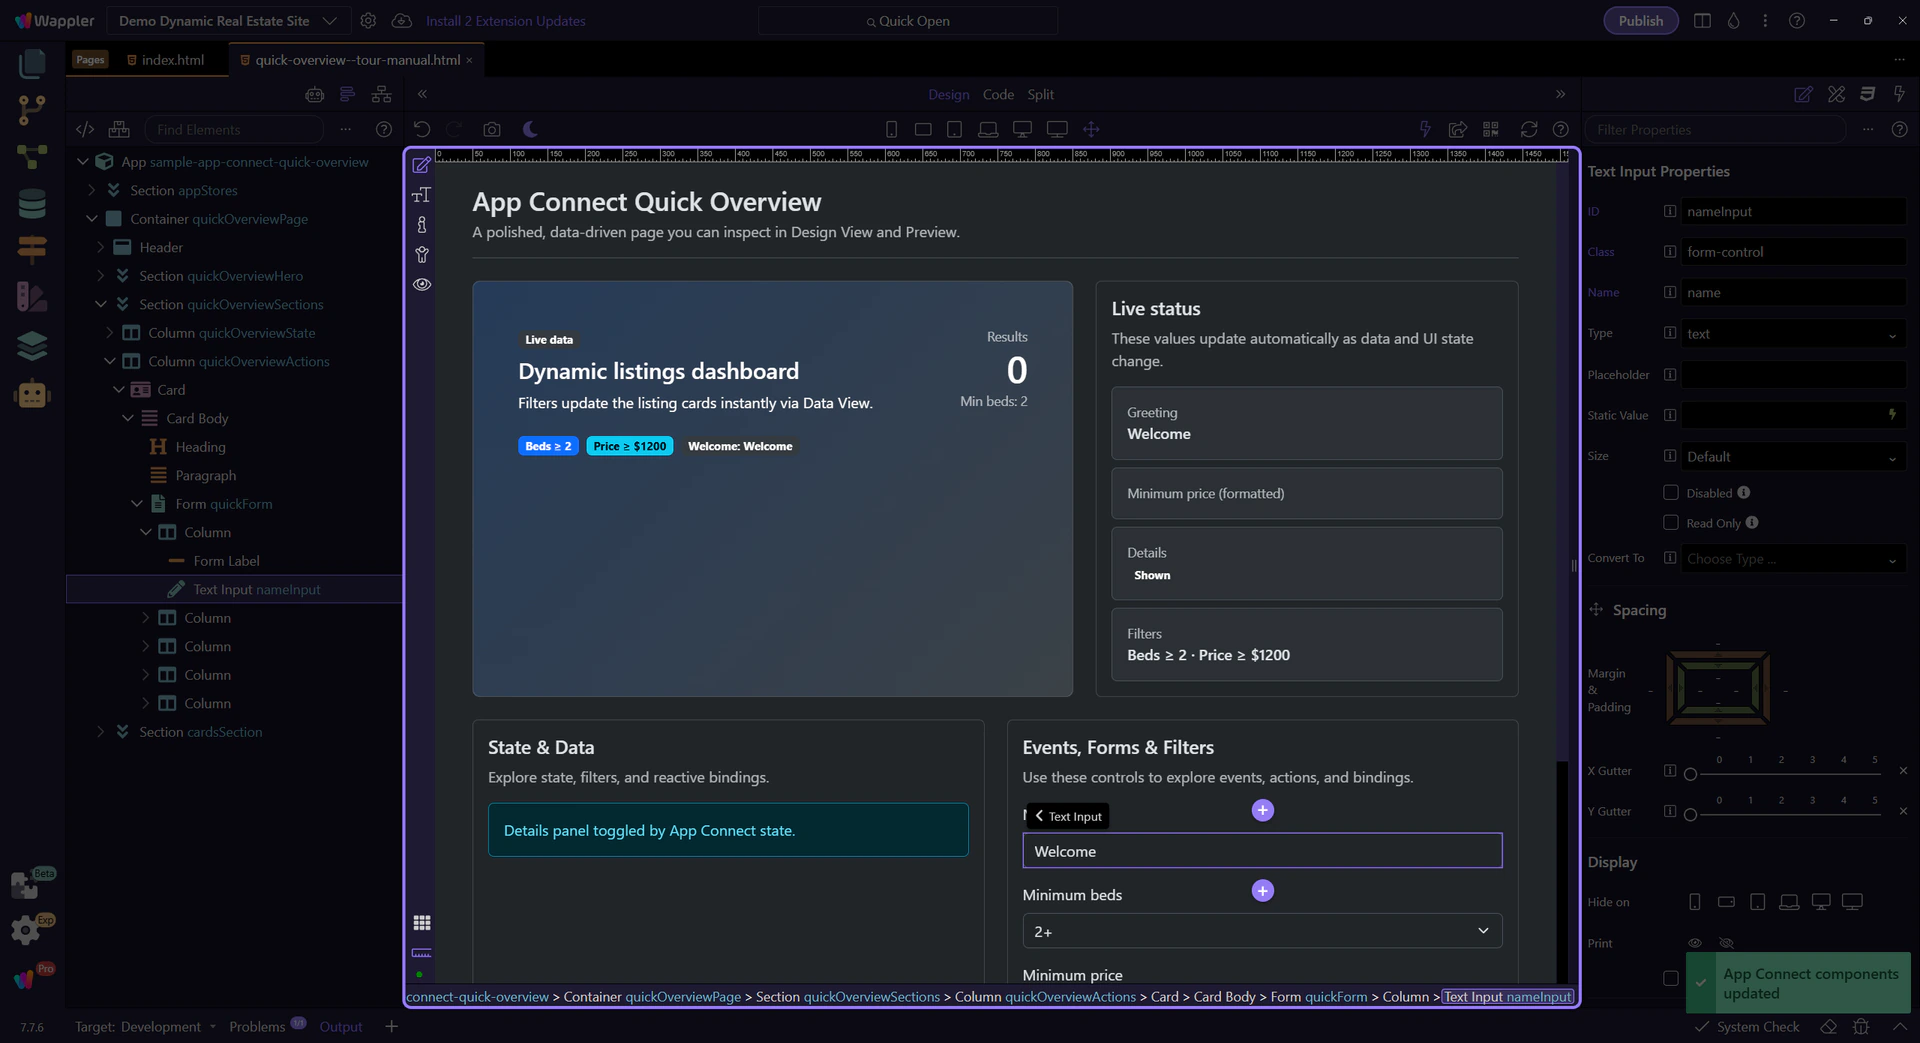Click the refresh design view icon

point(1528,129)
